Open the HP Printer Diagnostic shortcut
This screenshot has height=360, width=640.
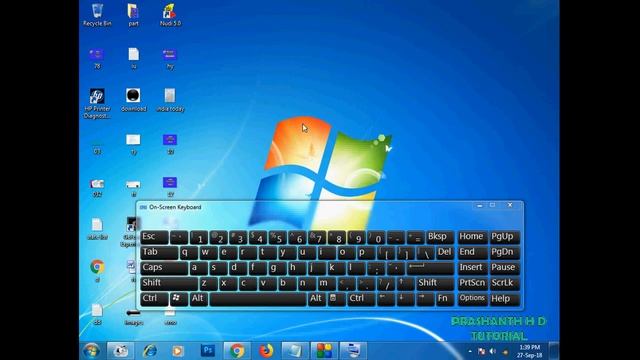click(x=97, y=103)
